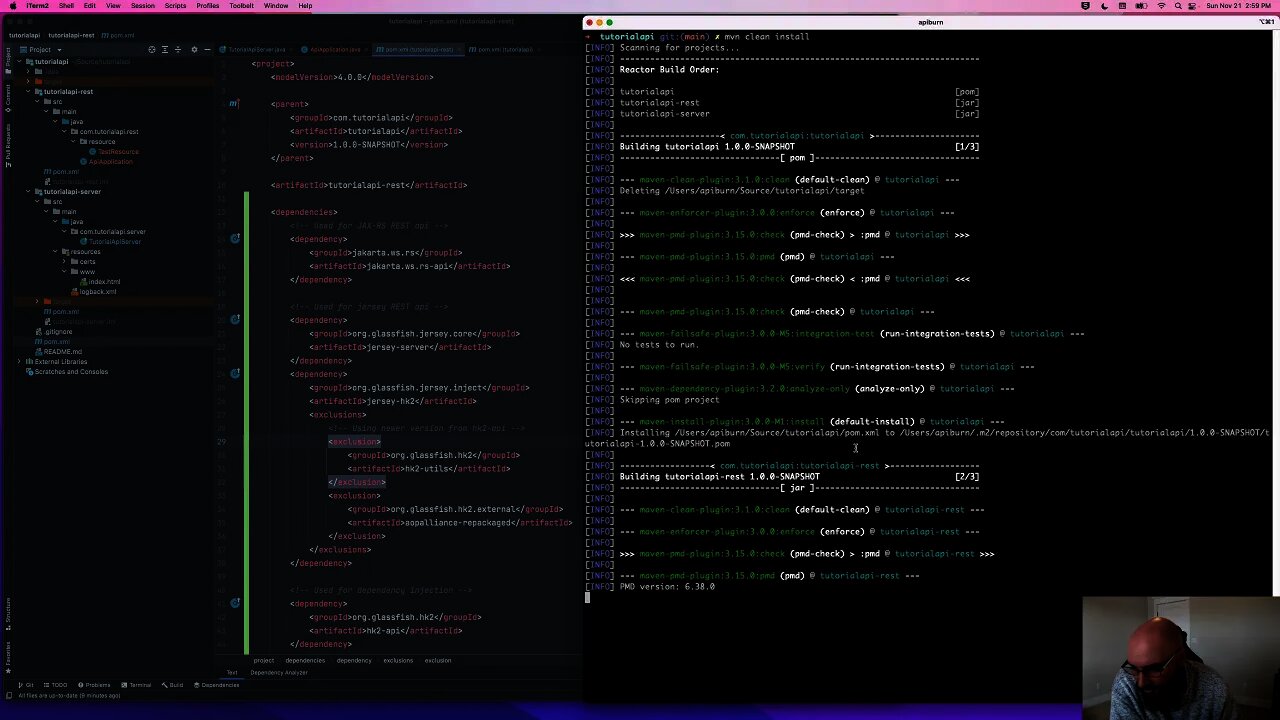Image resolution: width=1280 pixels, height=720 pixels.
Task: Switch to ApiApplication.java editor tab
Action: tap(335, 49)
